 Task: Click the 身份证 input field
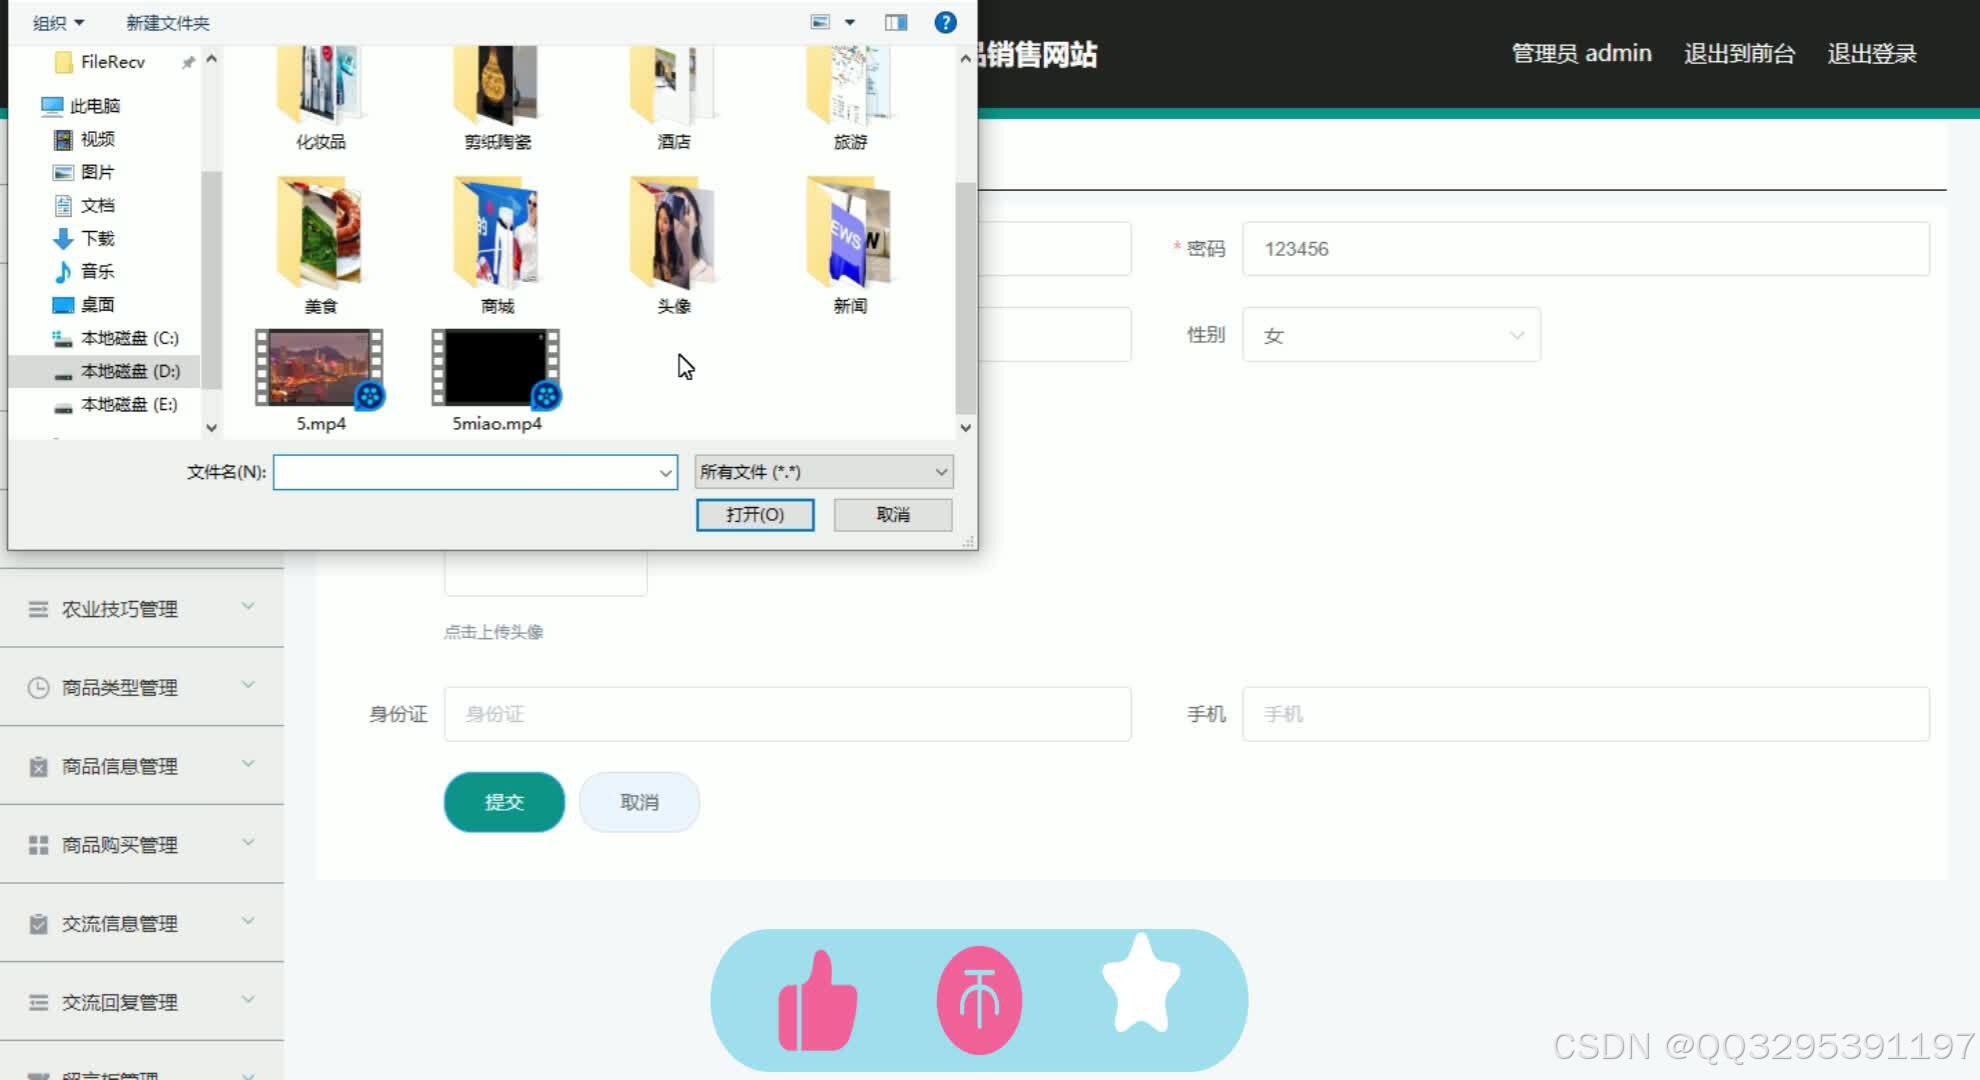[787, 714]
